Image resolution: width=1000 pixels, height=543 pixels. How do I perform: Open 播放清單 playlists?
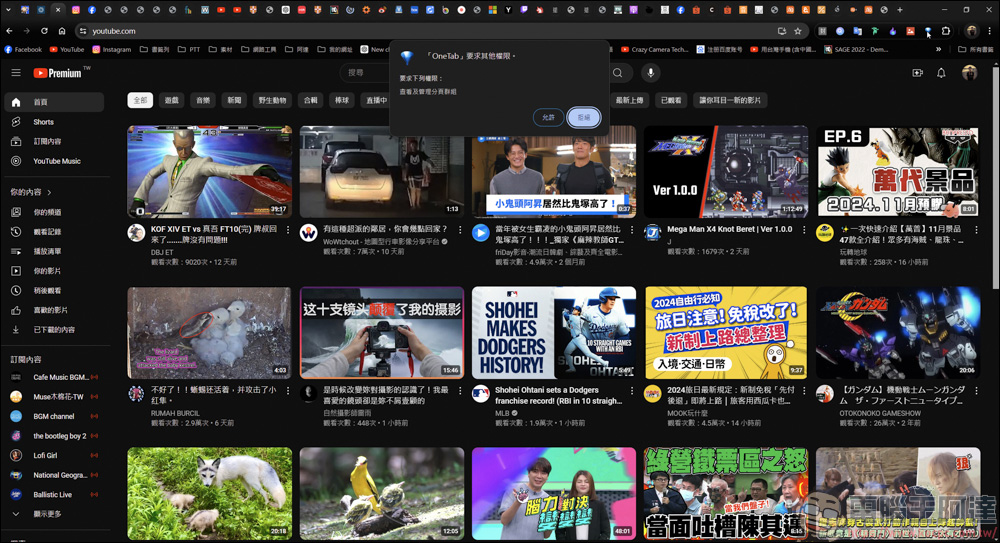54,251
